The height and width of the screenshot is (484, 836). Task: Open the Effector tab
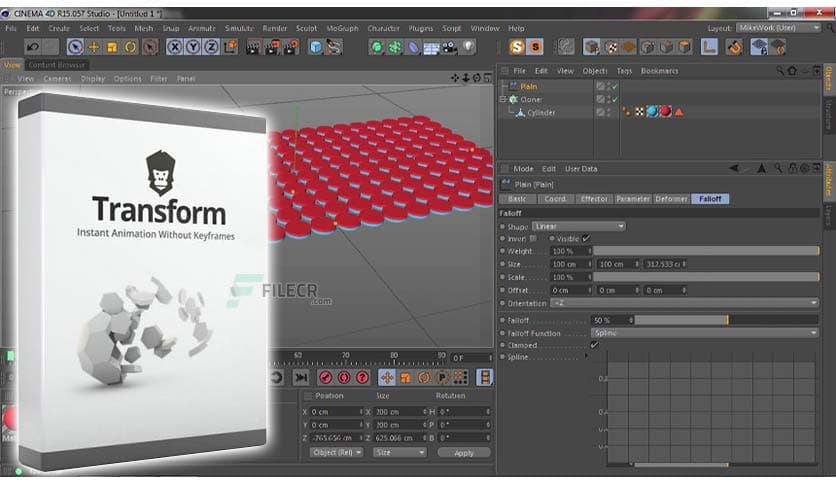[x=594, y=199]
